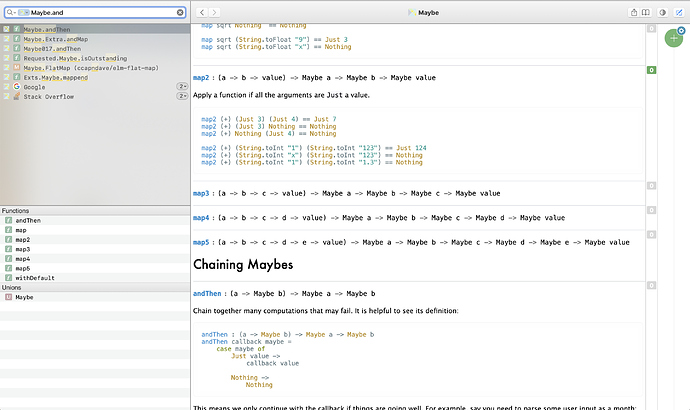
Task: Open the search magnifier options dropdown
Action: 11,12
